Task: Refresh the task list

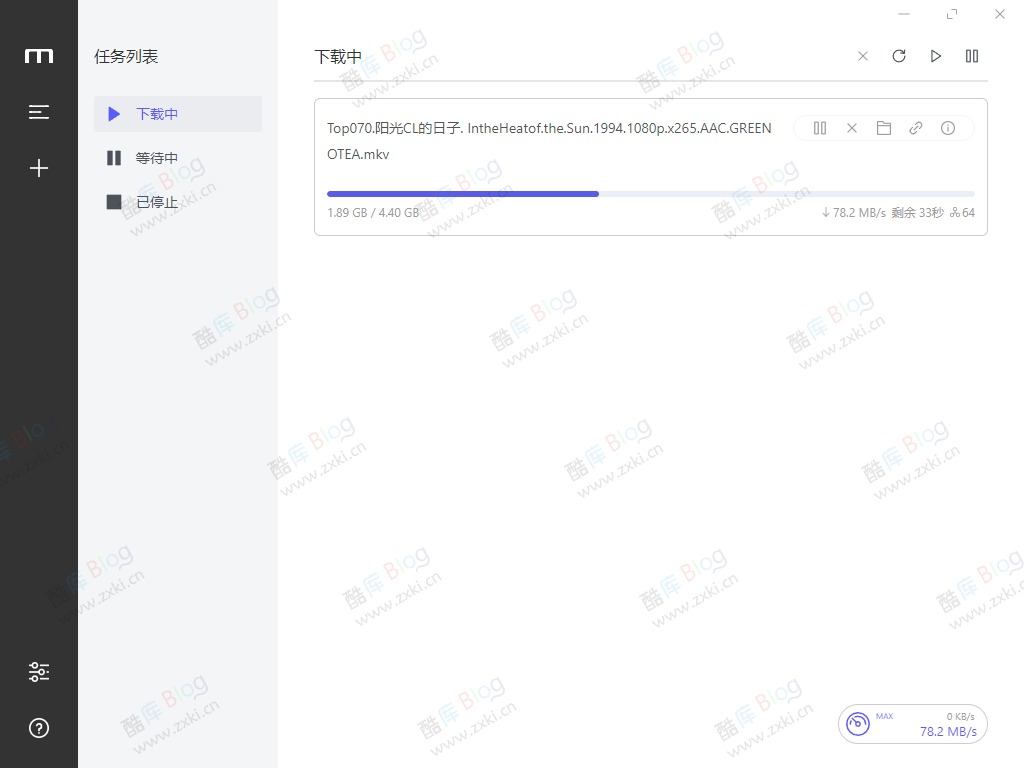Action: pyautogui.click(x=898, y=56)
